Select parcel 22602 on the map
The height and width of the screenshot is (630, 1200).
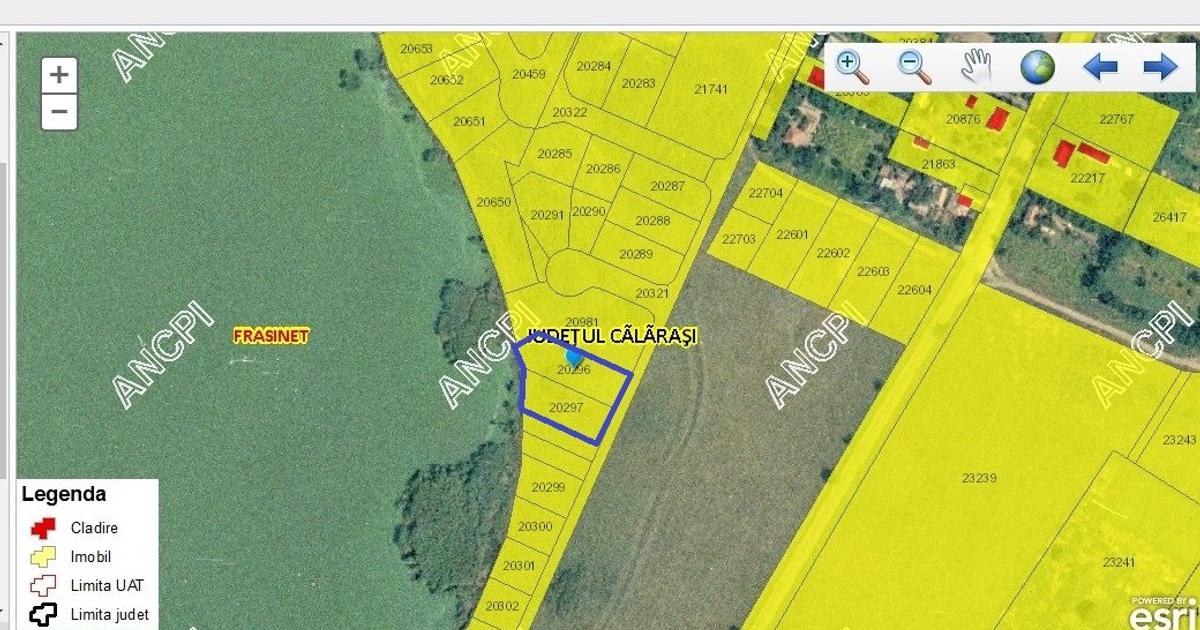click(x=833, y=253)
